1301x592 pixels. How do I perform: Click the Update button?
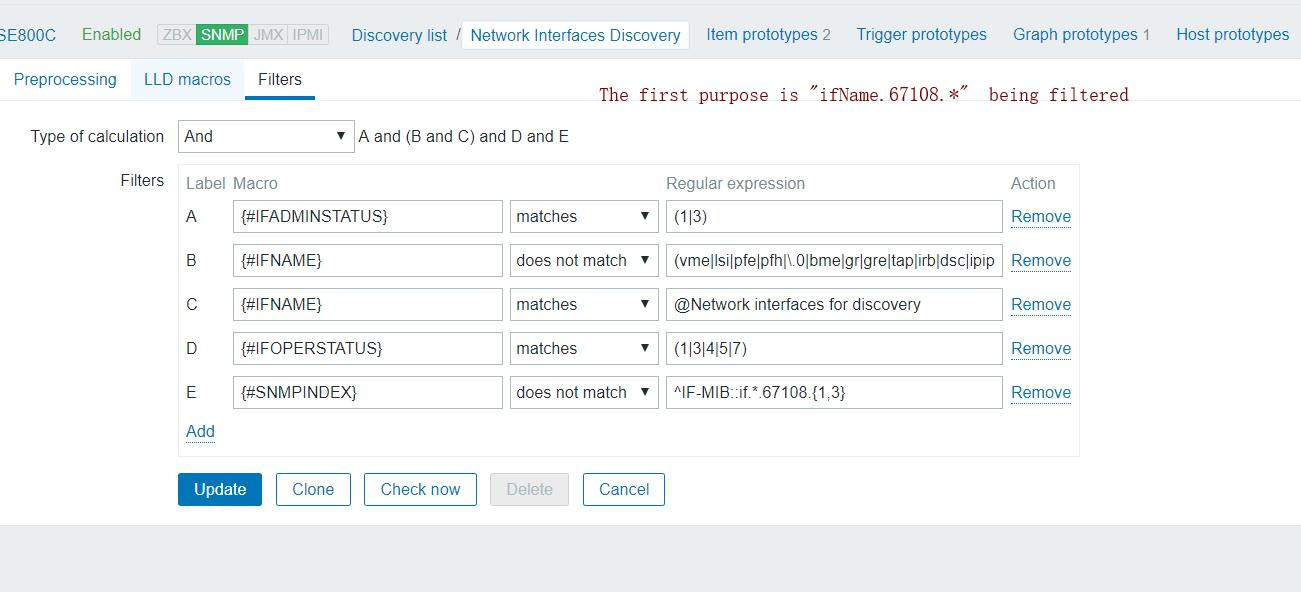click(x=220, y=490)
